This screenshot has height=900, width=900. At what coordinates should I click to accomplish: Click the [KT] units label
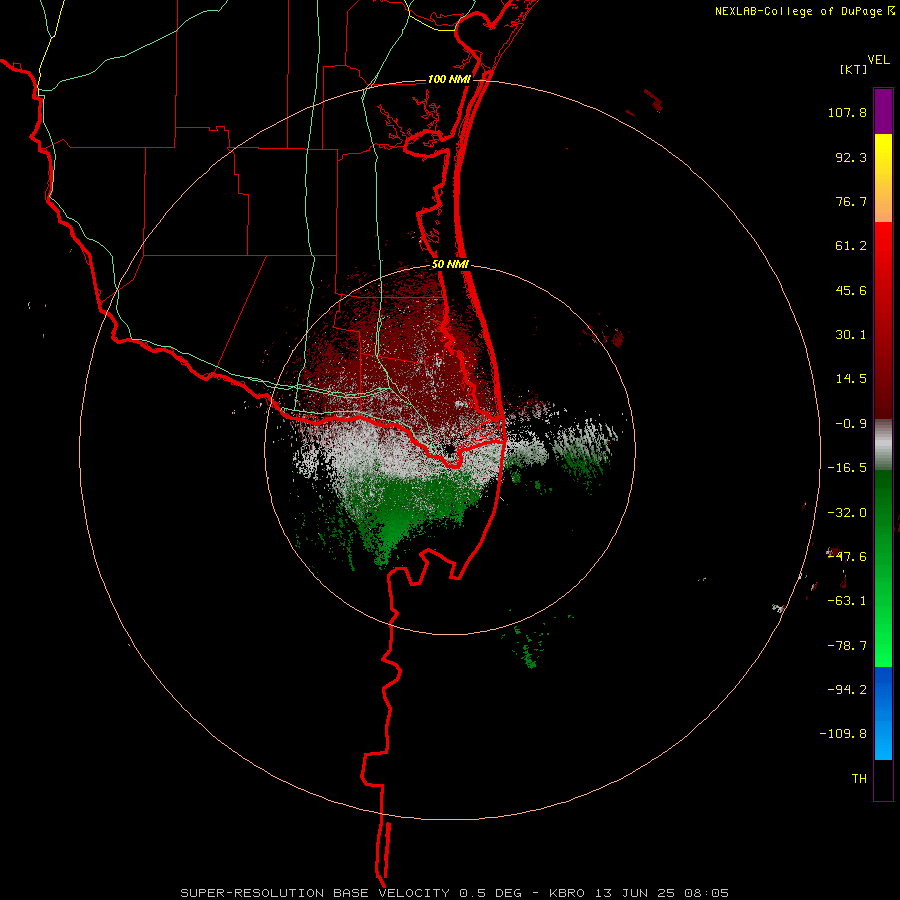click(854, 69)
